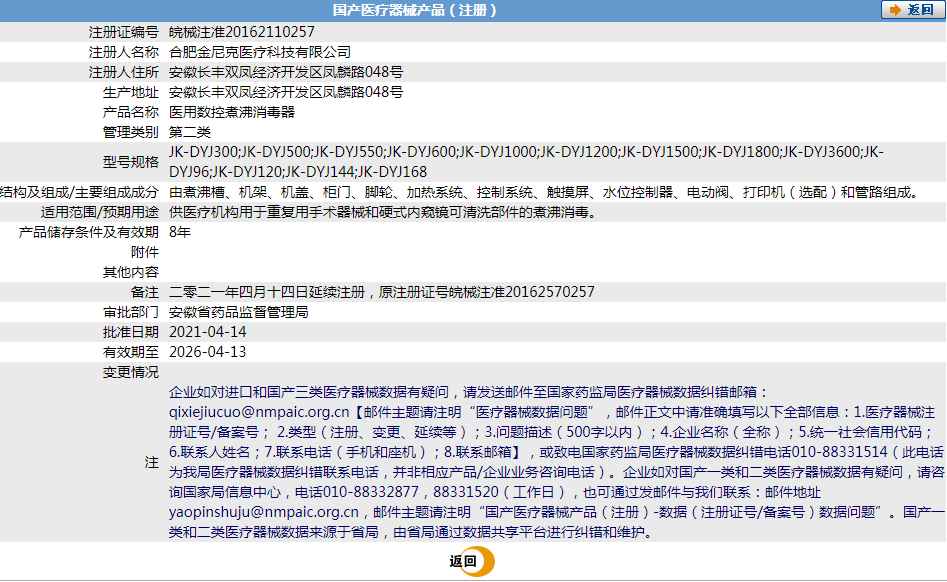Click the 第二类 management category value
This screenshot has height=582, width=947.
pos(190,132)
